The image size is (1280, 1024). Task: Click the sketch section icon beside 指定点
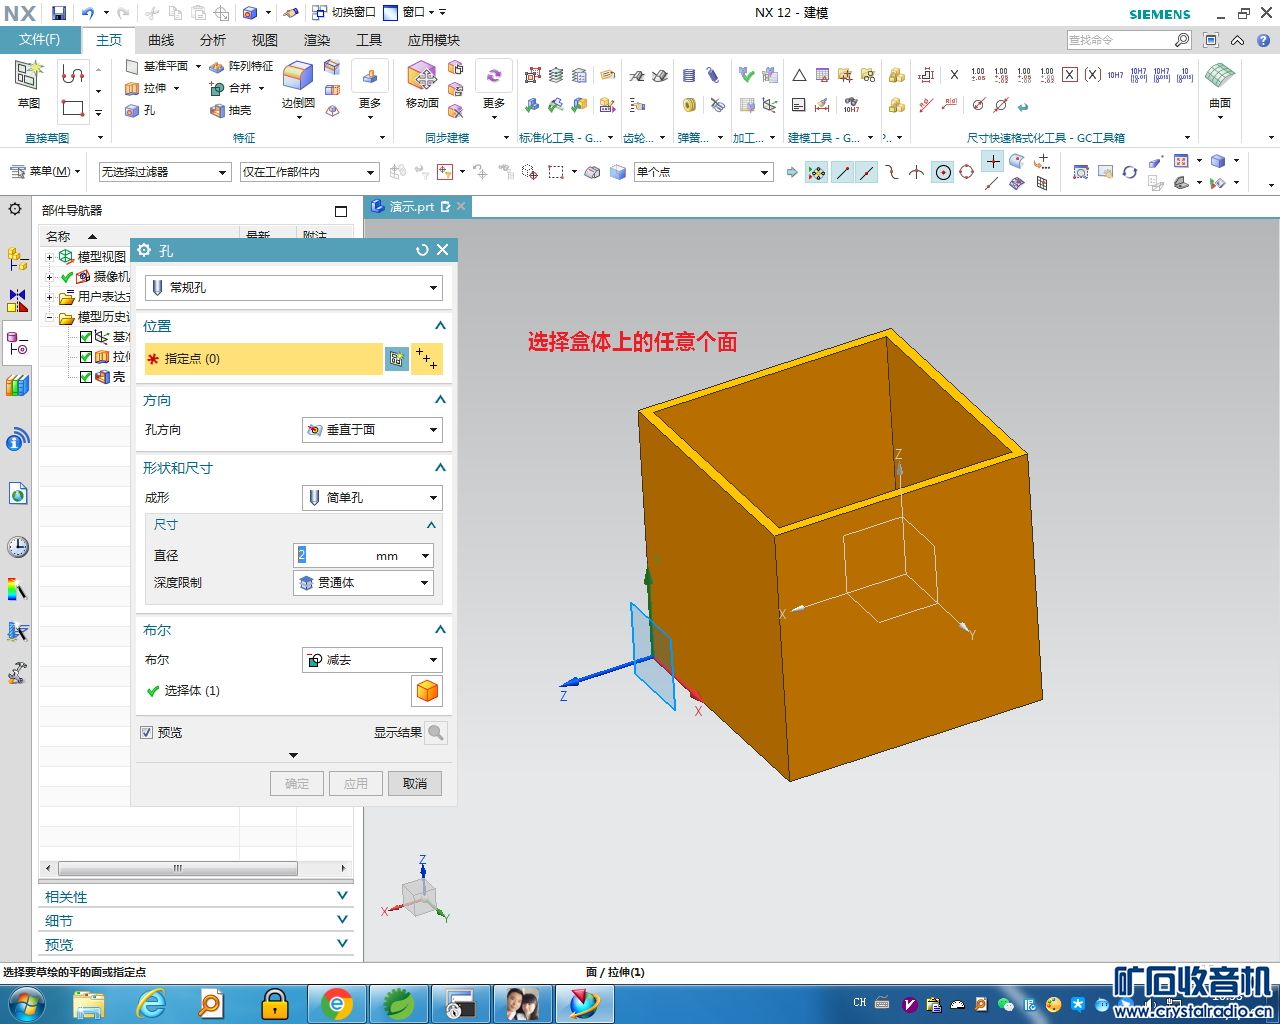(397, 359)
